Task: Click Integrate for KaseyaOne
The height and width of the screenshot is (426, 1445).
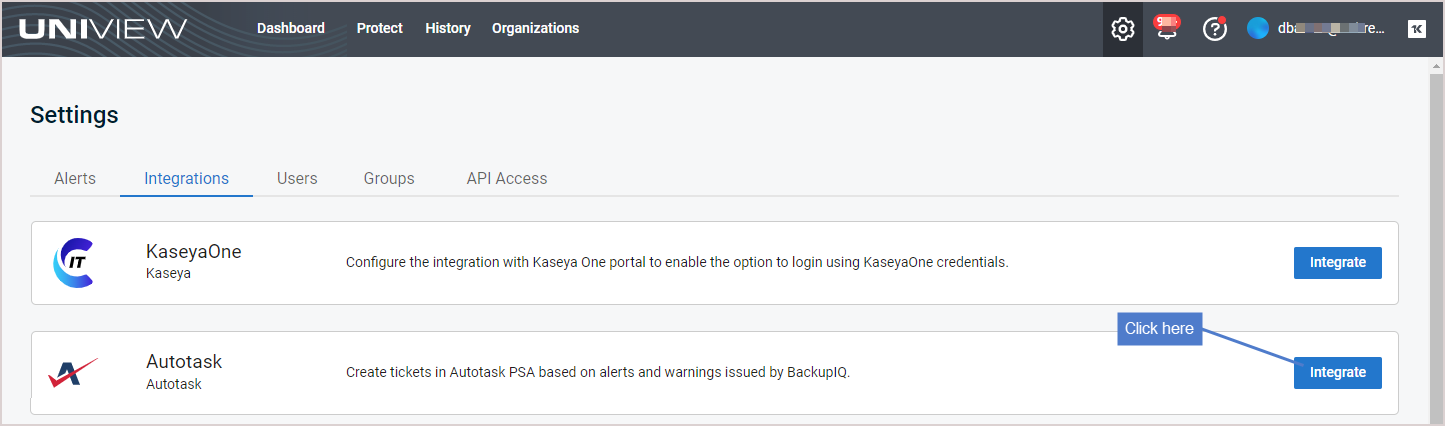Action: (1338, 263)
